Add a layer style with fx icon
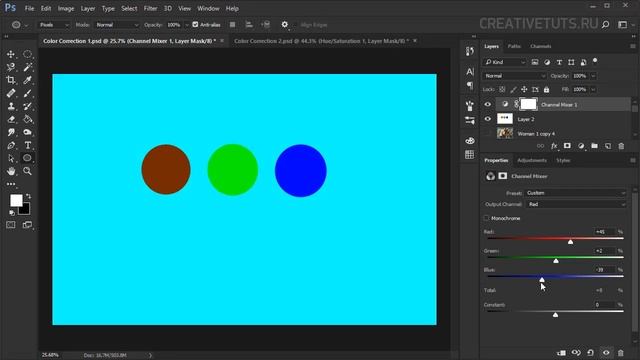The height and width of the screenshot is (360, 640). tap(554, 146)
